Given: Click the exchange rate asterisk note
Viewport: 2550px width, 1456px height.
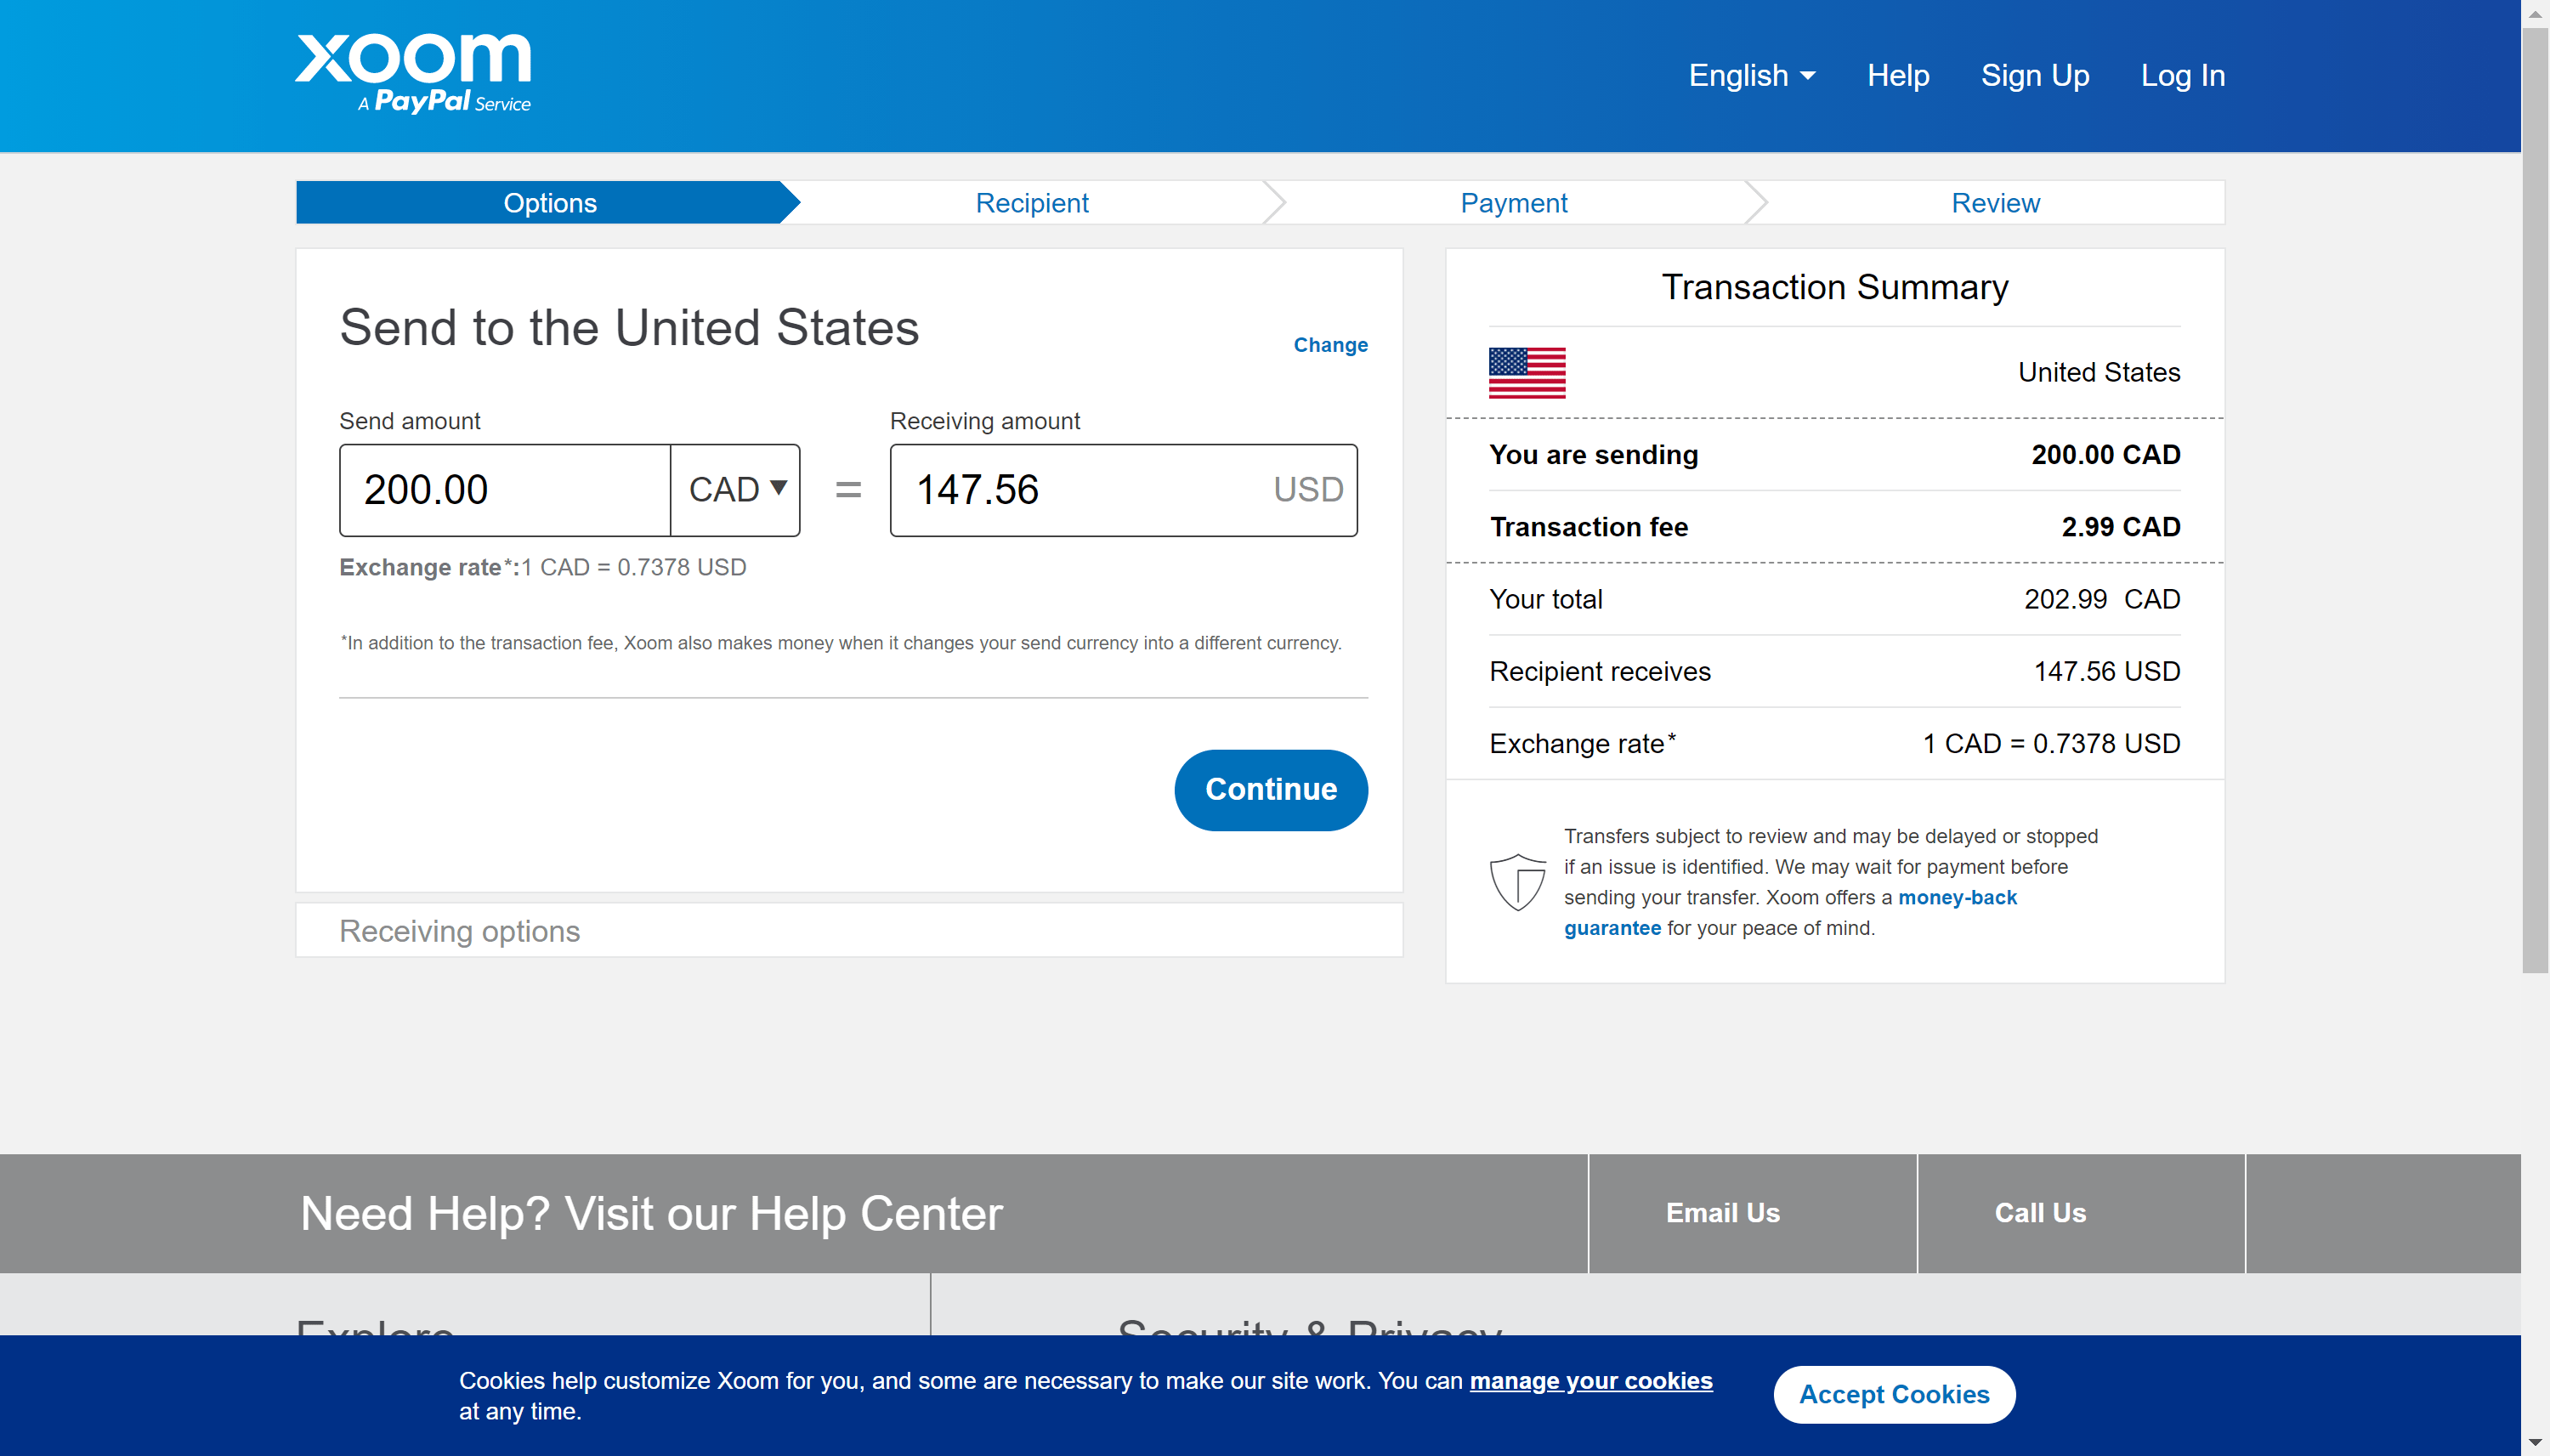Looking at the screenshot, I should pyautogui.click(x=842, y=643).
